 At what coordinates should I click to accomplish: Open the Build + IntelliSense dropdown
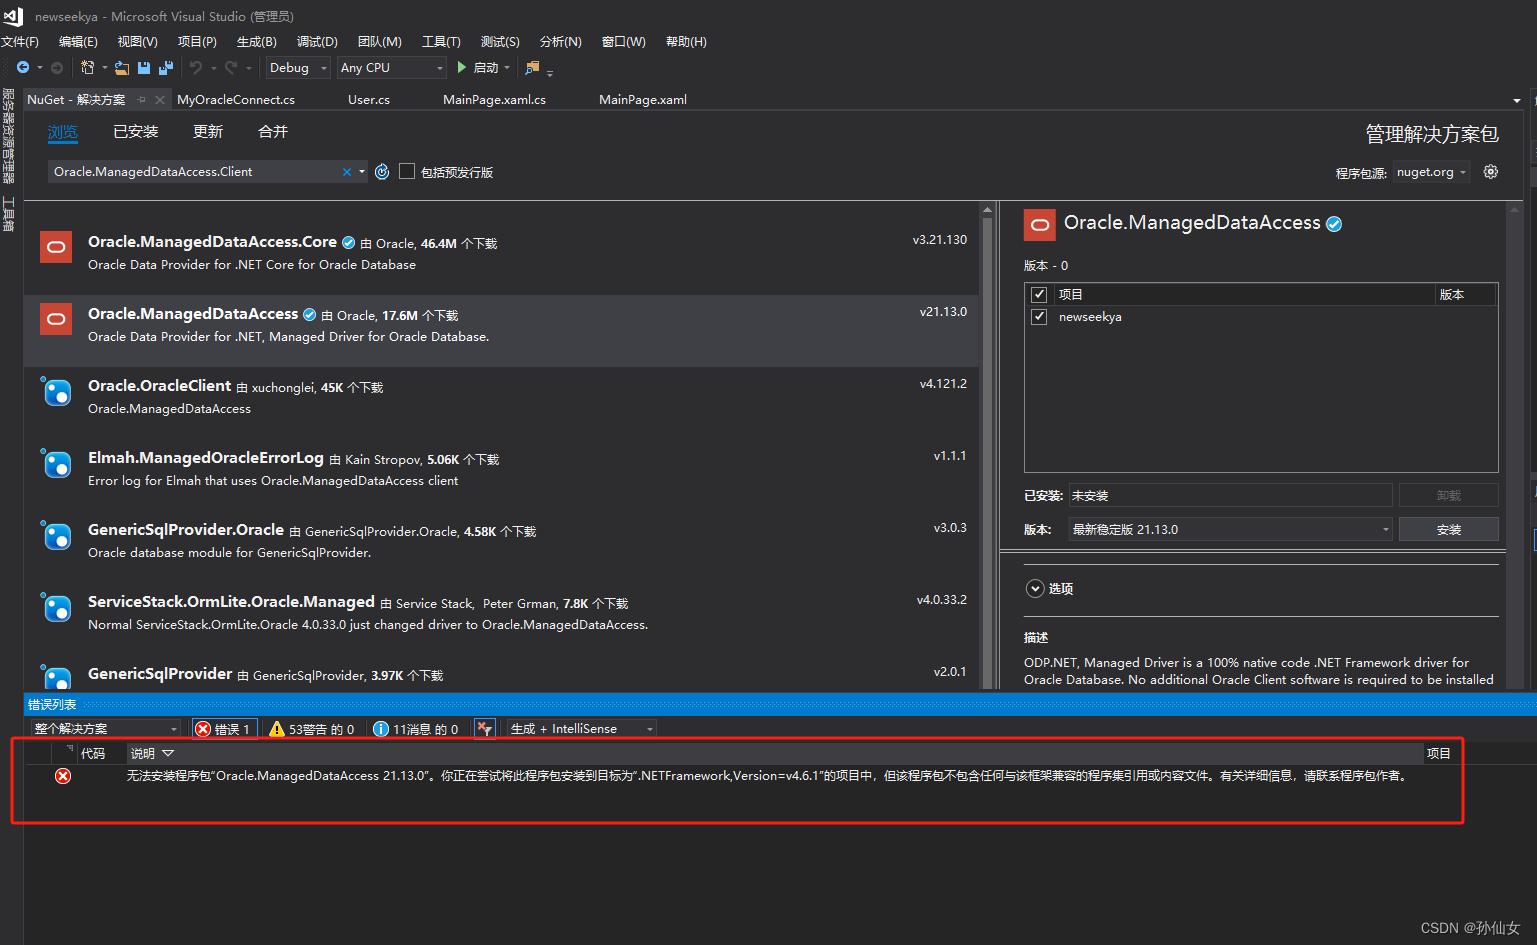[582, 729]
